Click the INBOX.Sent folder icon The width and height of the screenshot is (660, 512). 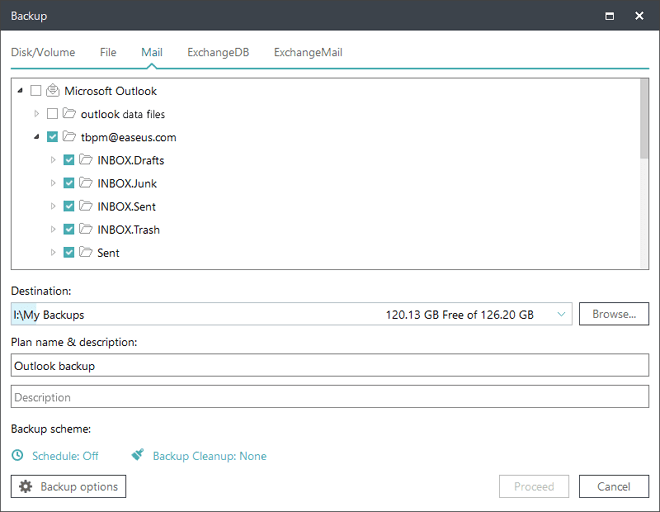point(86,206)
